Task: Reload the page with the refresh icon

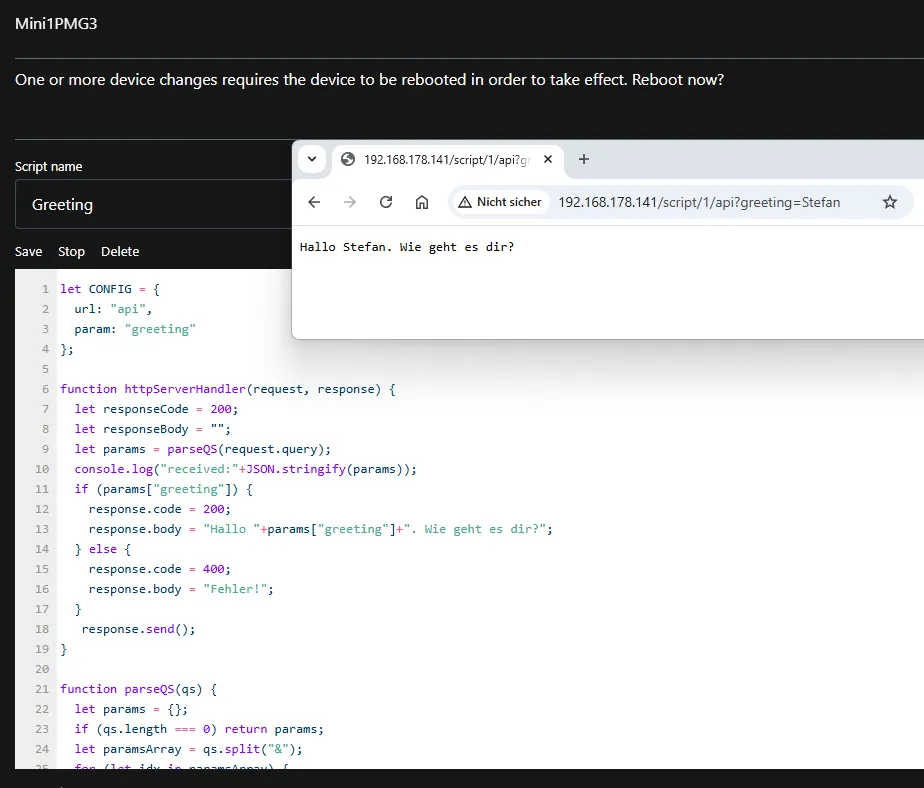Action: [386, 202]
